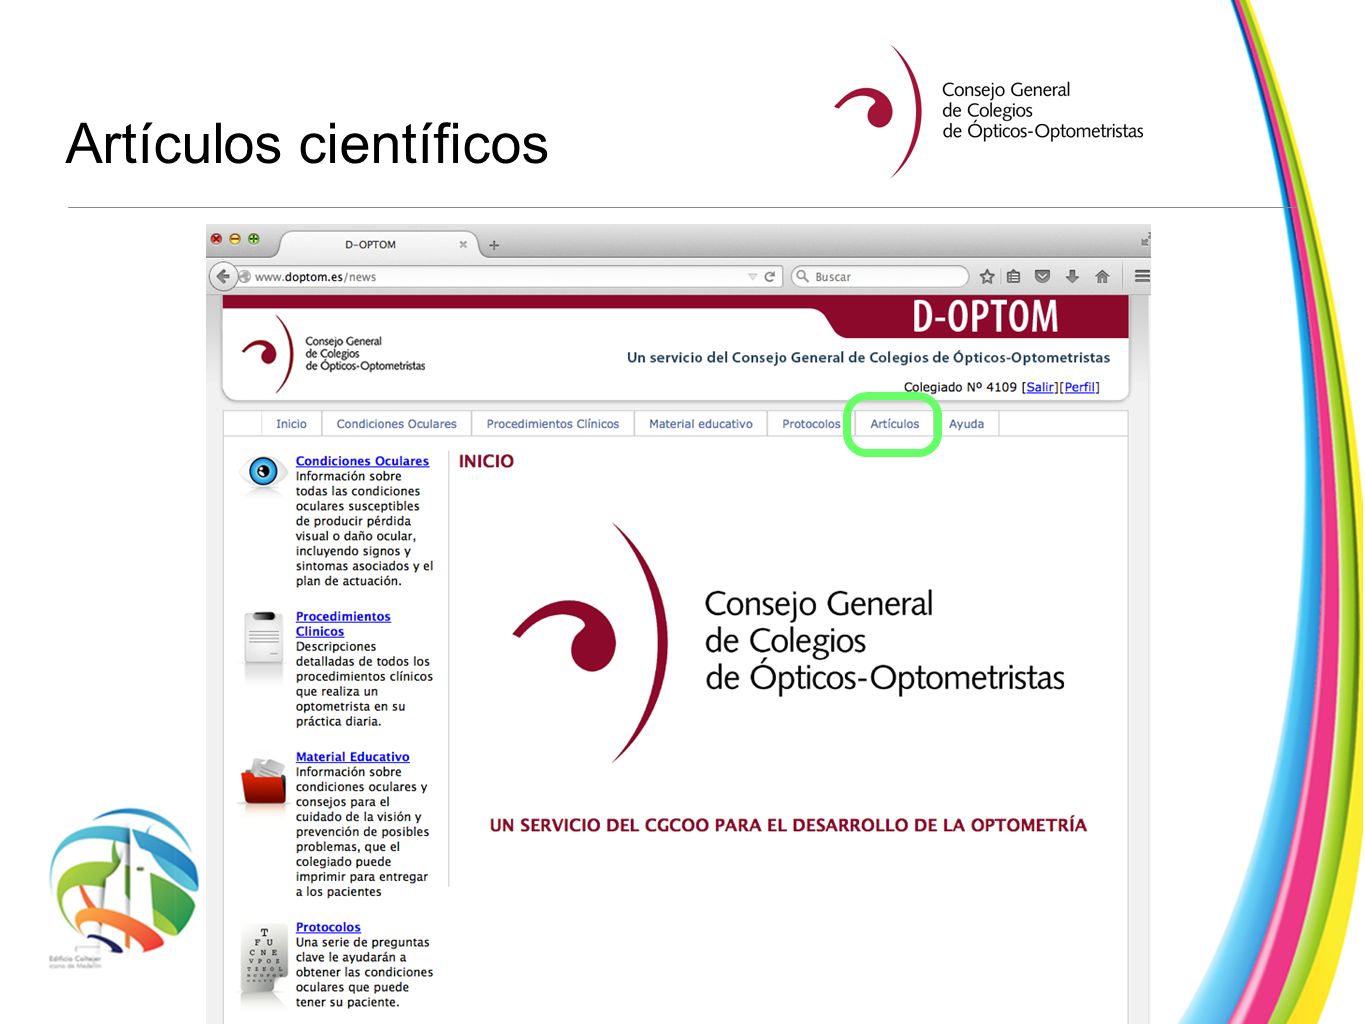This screenshot has width=1365, height=1024.
Task: Enter fullscreen with the window expand icon
Action: click(x=1144, y=240)
